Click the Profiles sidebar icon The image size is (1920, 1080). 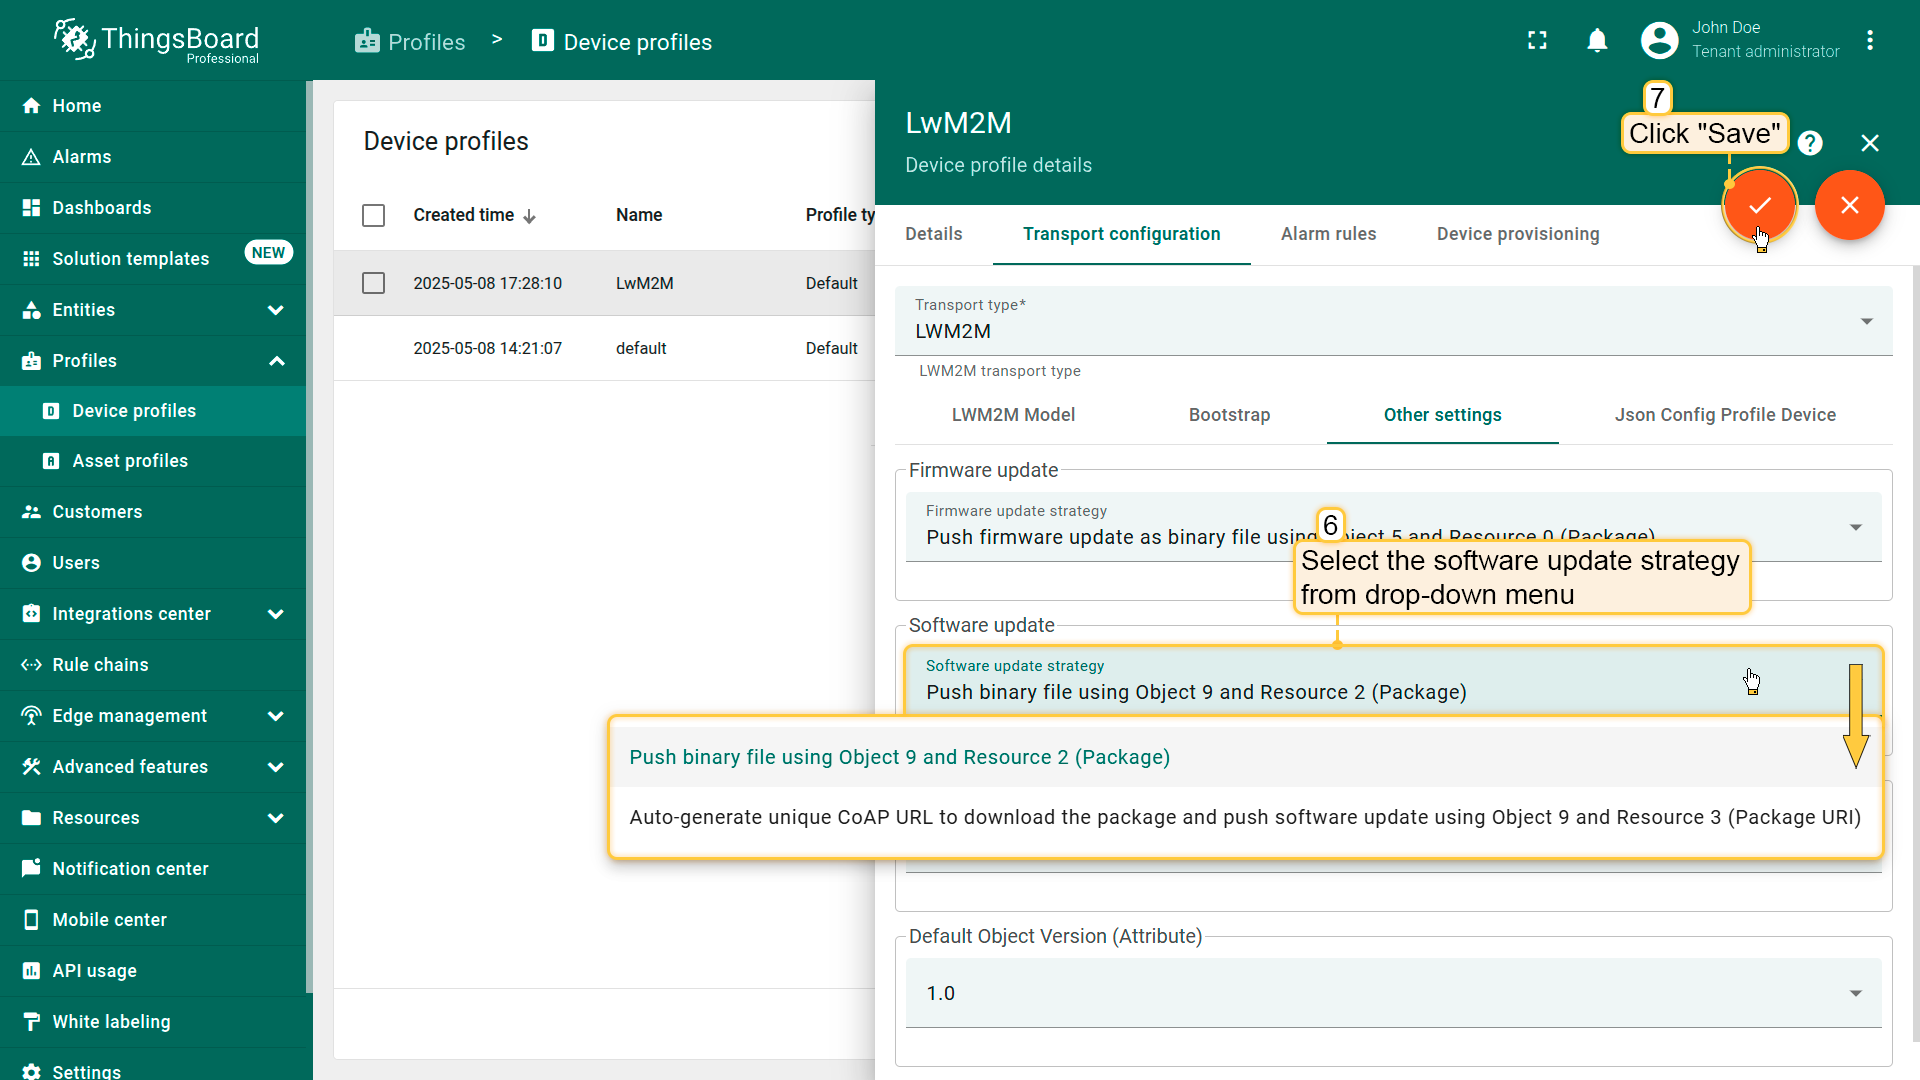[x=31, y=361]
